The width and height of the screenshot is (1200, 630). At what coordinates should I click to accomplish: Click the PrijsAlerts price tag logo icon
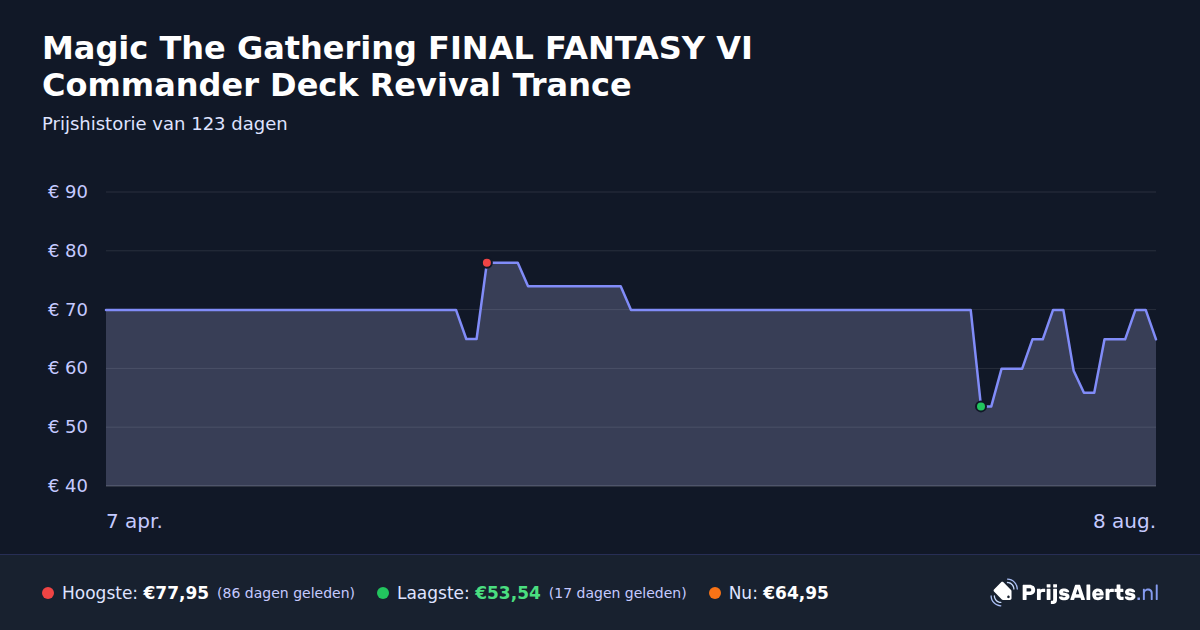pos(1003,592)
